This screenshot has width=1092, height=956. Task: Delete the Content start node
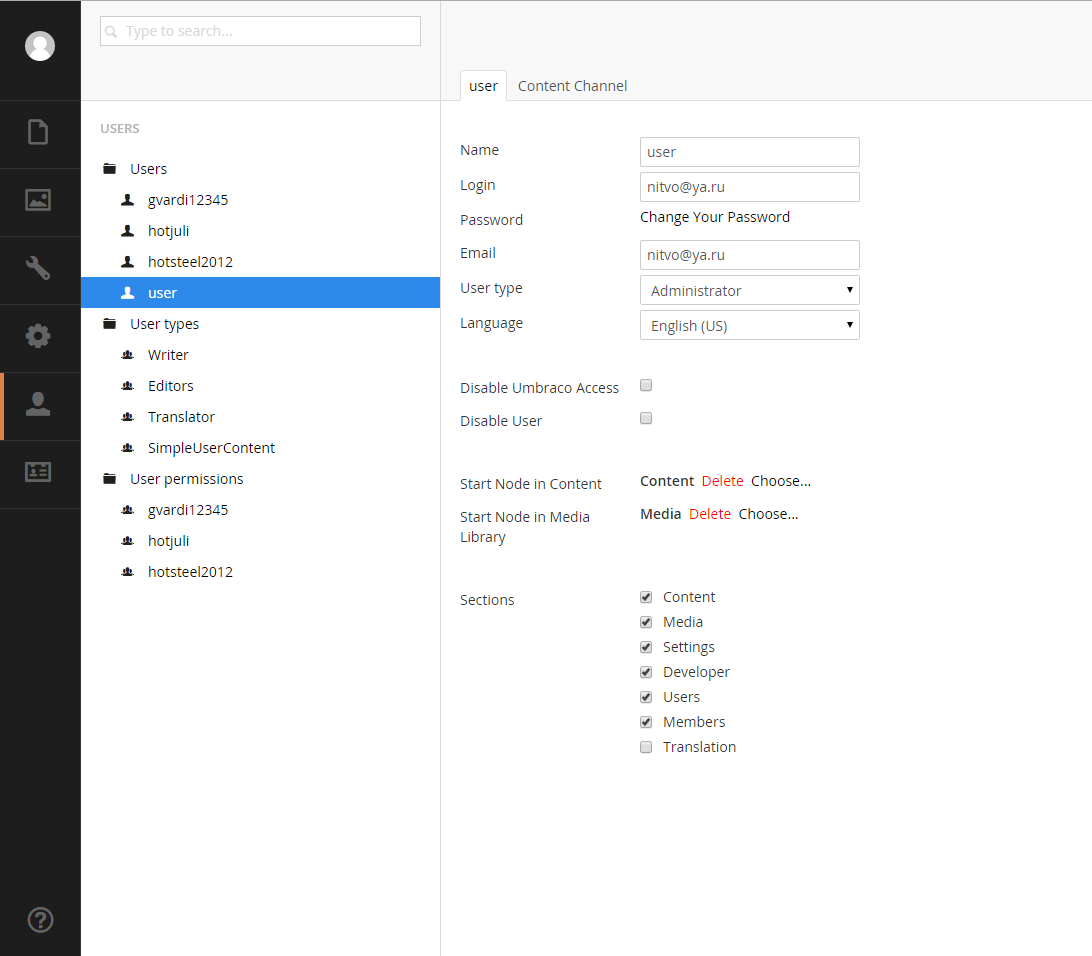[722, 481]
